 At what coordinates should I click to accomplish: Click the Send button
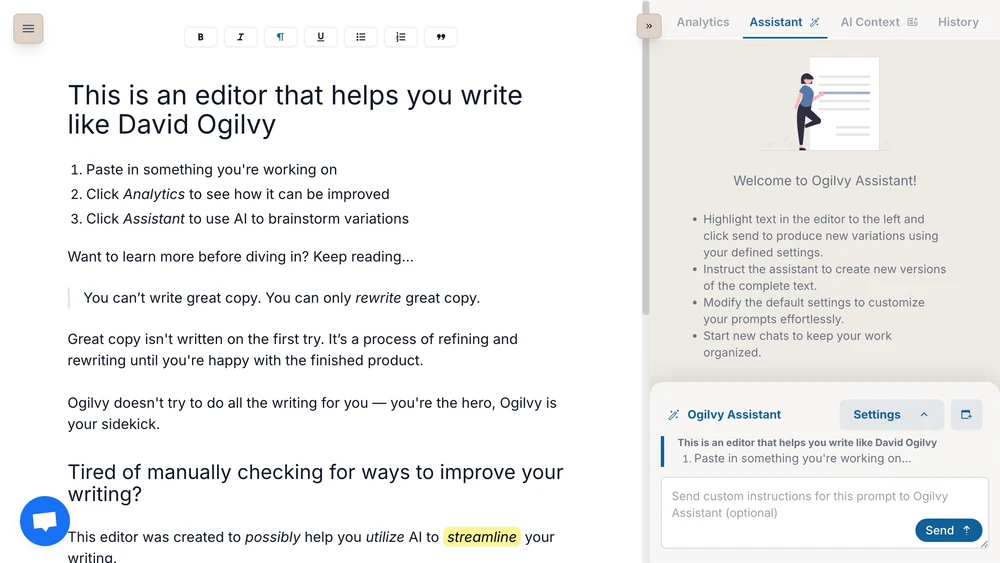click(948, 530)
